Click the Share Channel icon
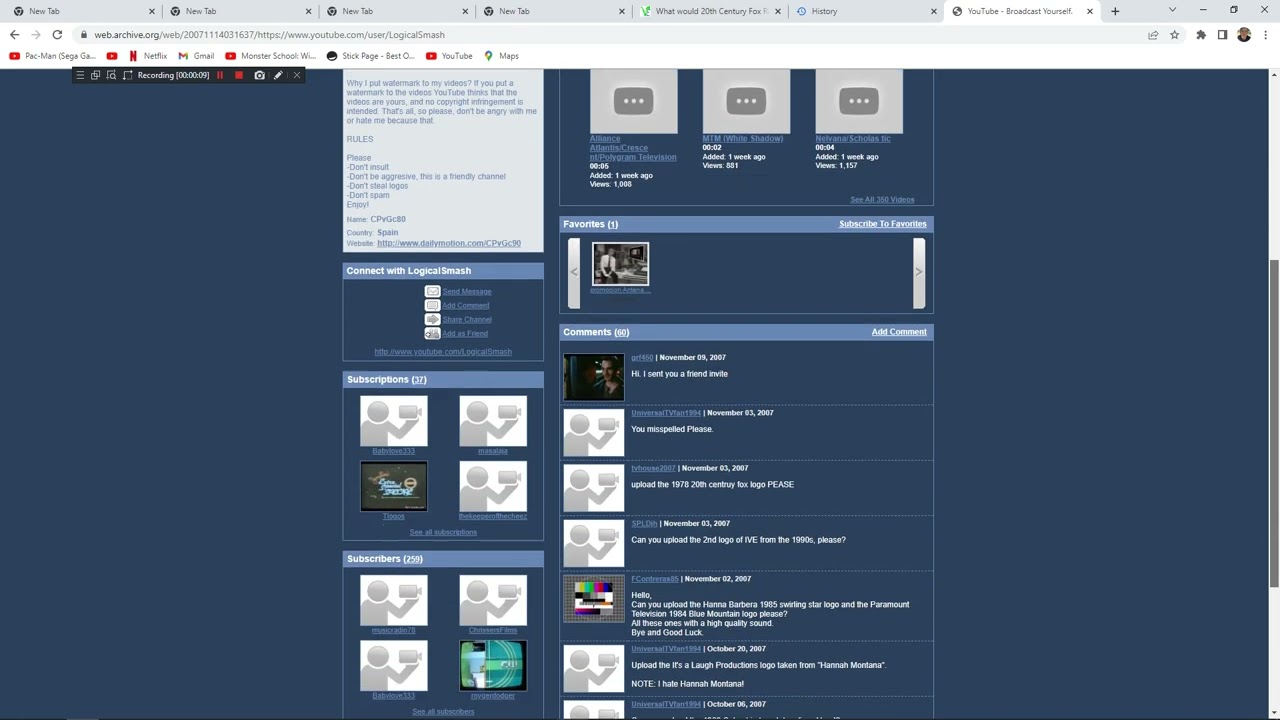Screen dimensions: 1280x720 [x=432, y=319]
